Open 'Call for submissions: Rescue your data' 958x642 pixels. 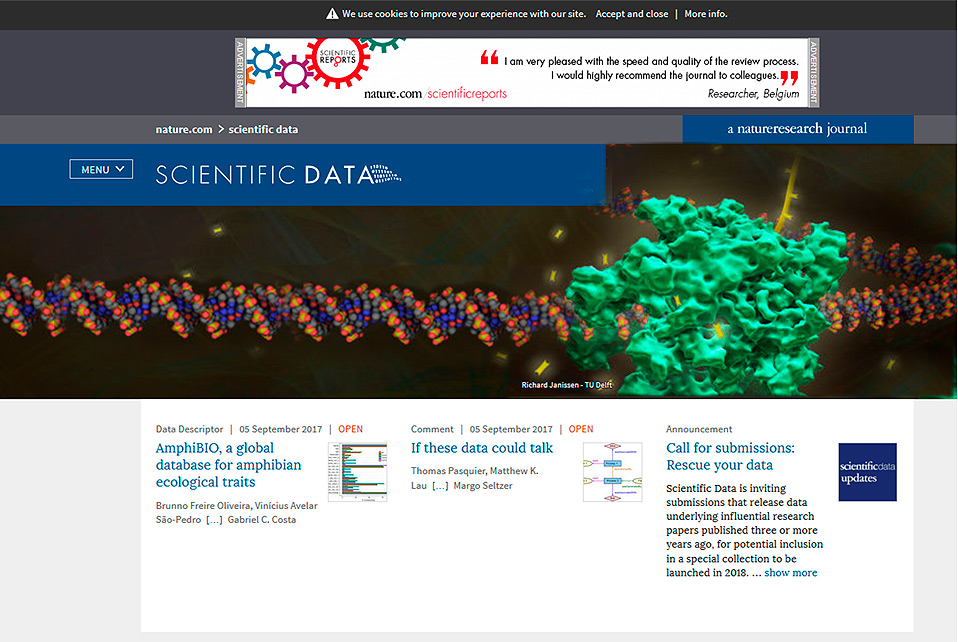click(x=730, y=456)
